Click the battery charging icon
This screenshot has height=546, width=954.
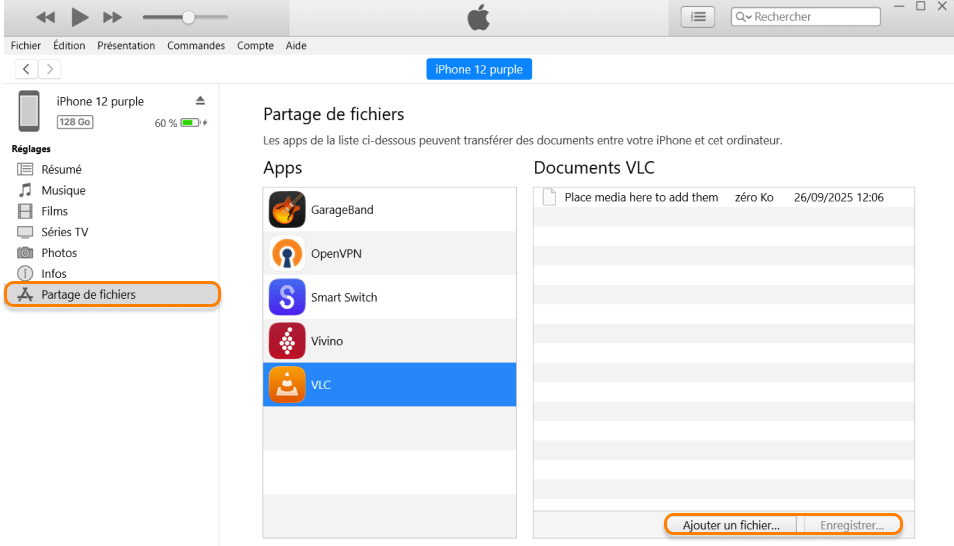click(194, 122)
